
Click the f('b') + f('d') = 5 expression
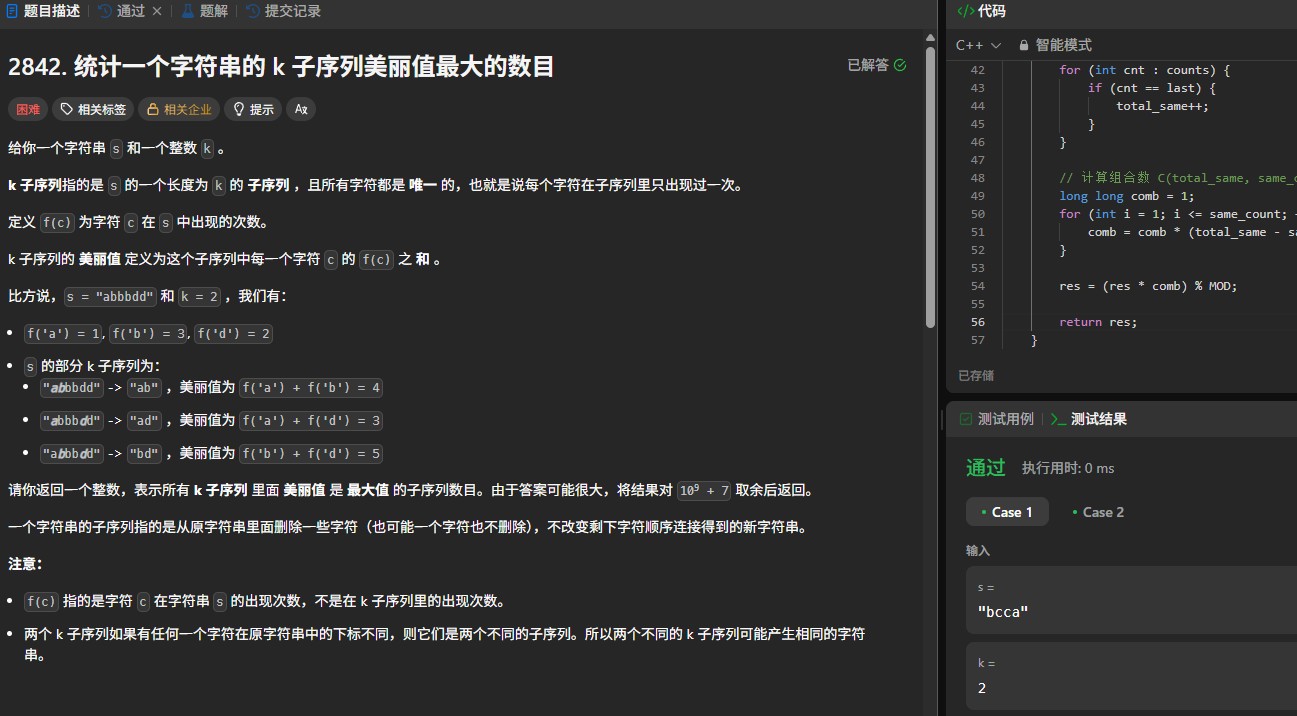click(311, 453)
